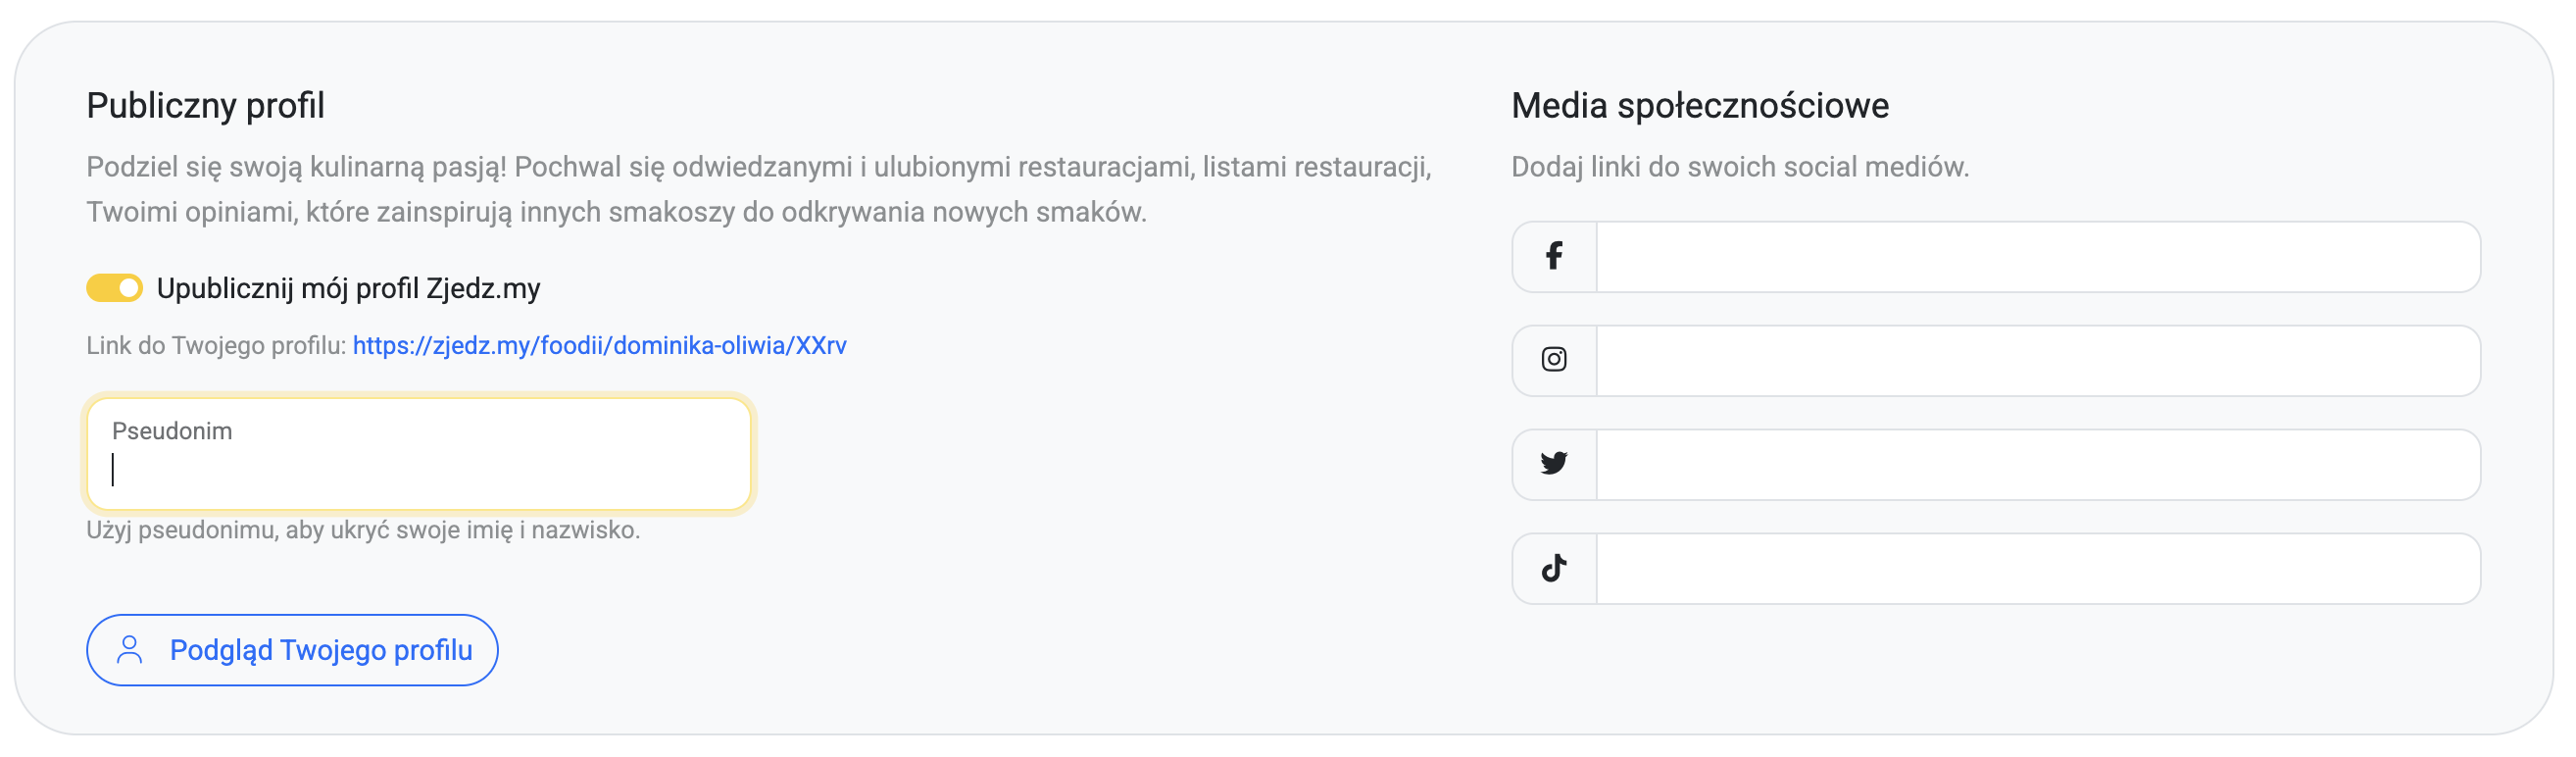
Task: Click the "Media społecznościowe" heading
Action: (x=1699, y=105)
